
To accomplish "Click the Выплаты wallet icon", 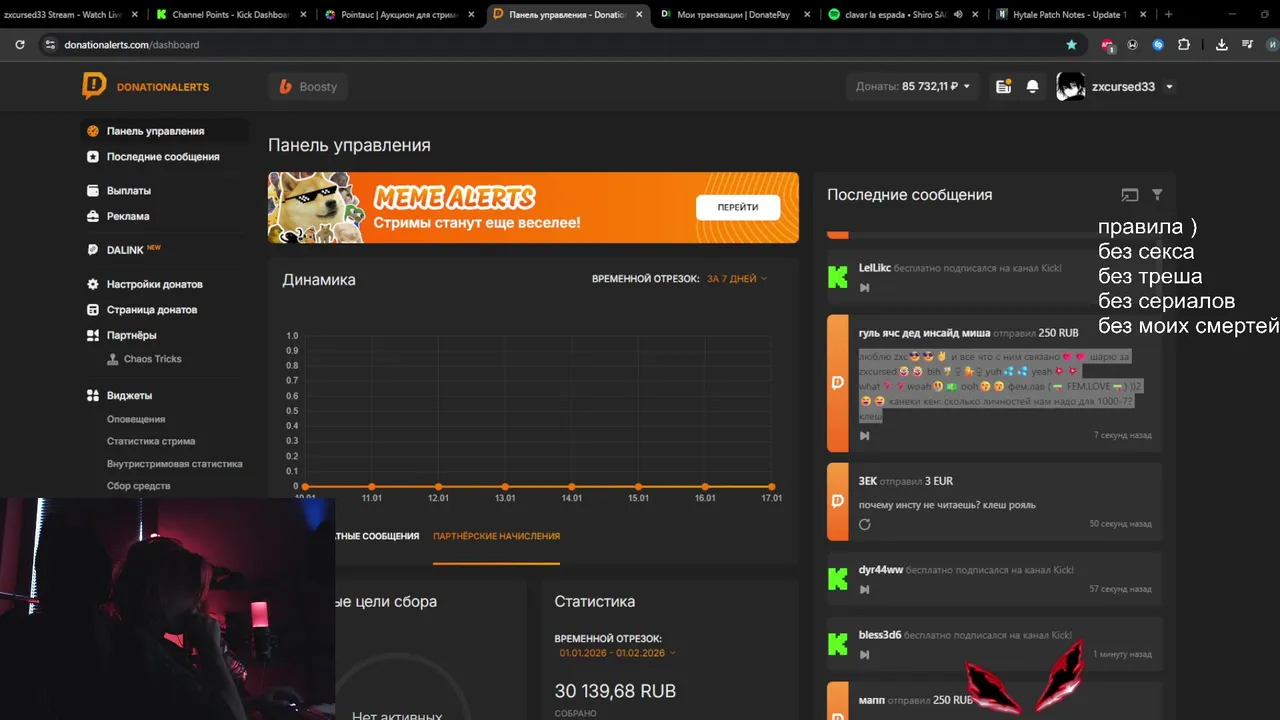I will pos(93,190).
